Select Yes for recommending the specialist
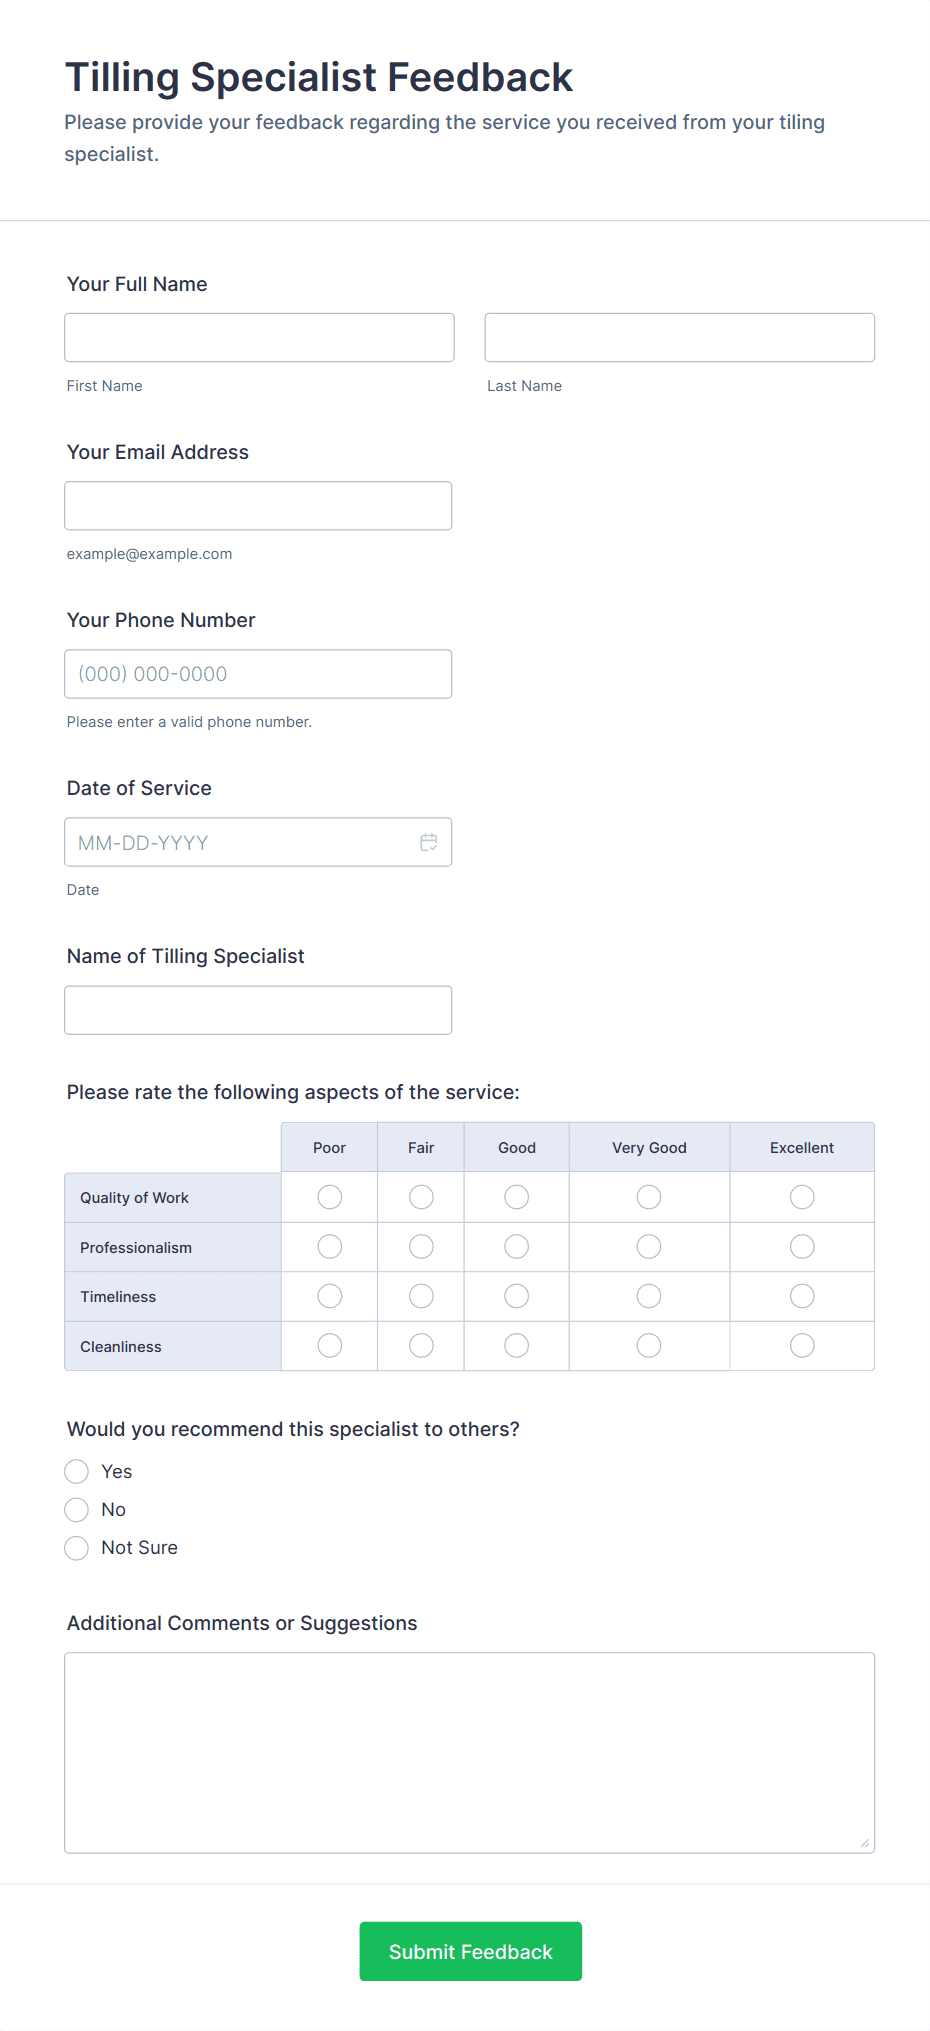 77,1471
